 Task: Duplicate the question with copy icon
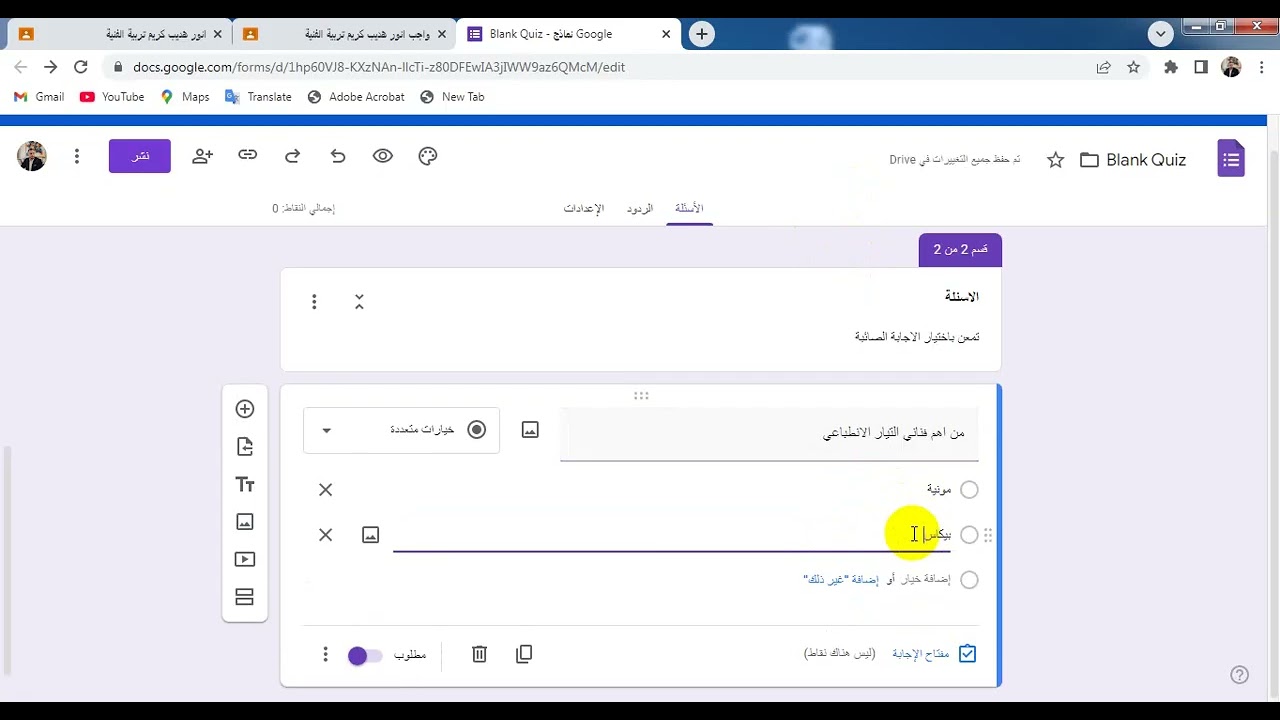(x=524, y=654)
